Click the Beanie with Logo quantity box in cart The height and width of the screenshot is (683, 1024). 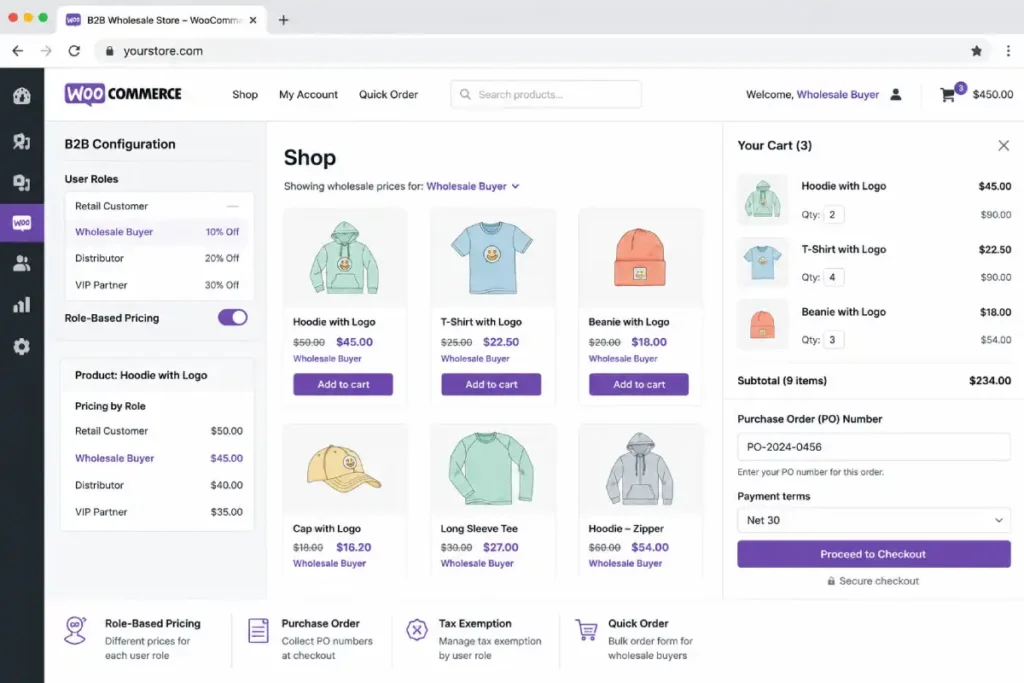coord(833,340)
